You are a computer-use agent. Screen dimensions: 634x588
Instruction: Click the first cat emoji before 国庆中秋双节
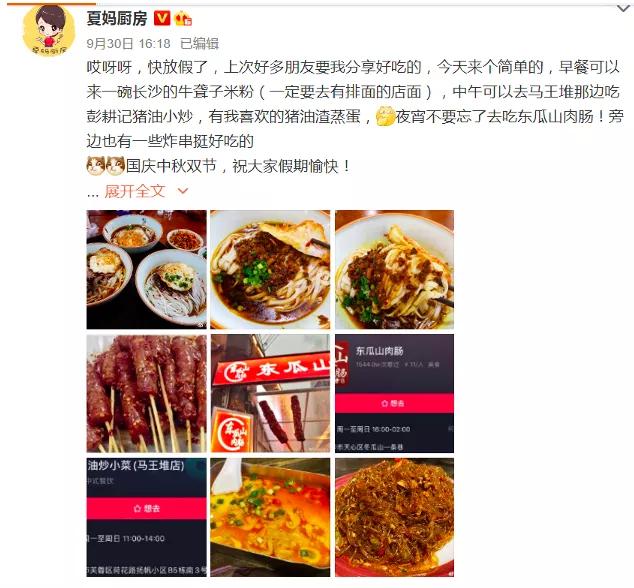coord(96,165)
